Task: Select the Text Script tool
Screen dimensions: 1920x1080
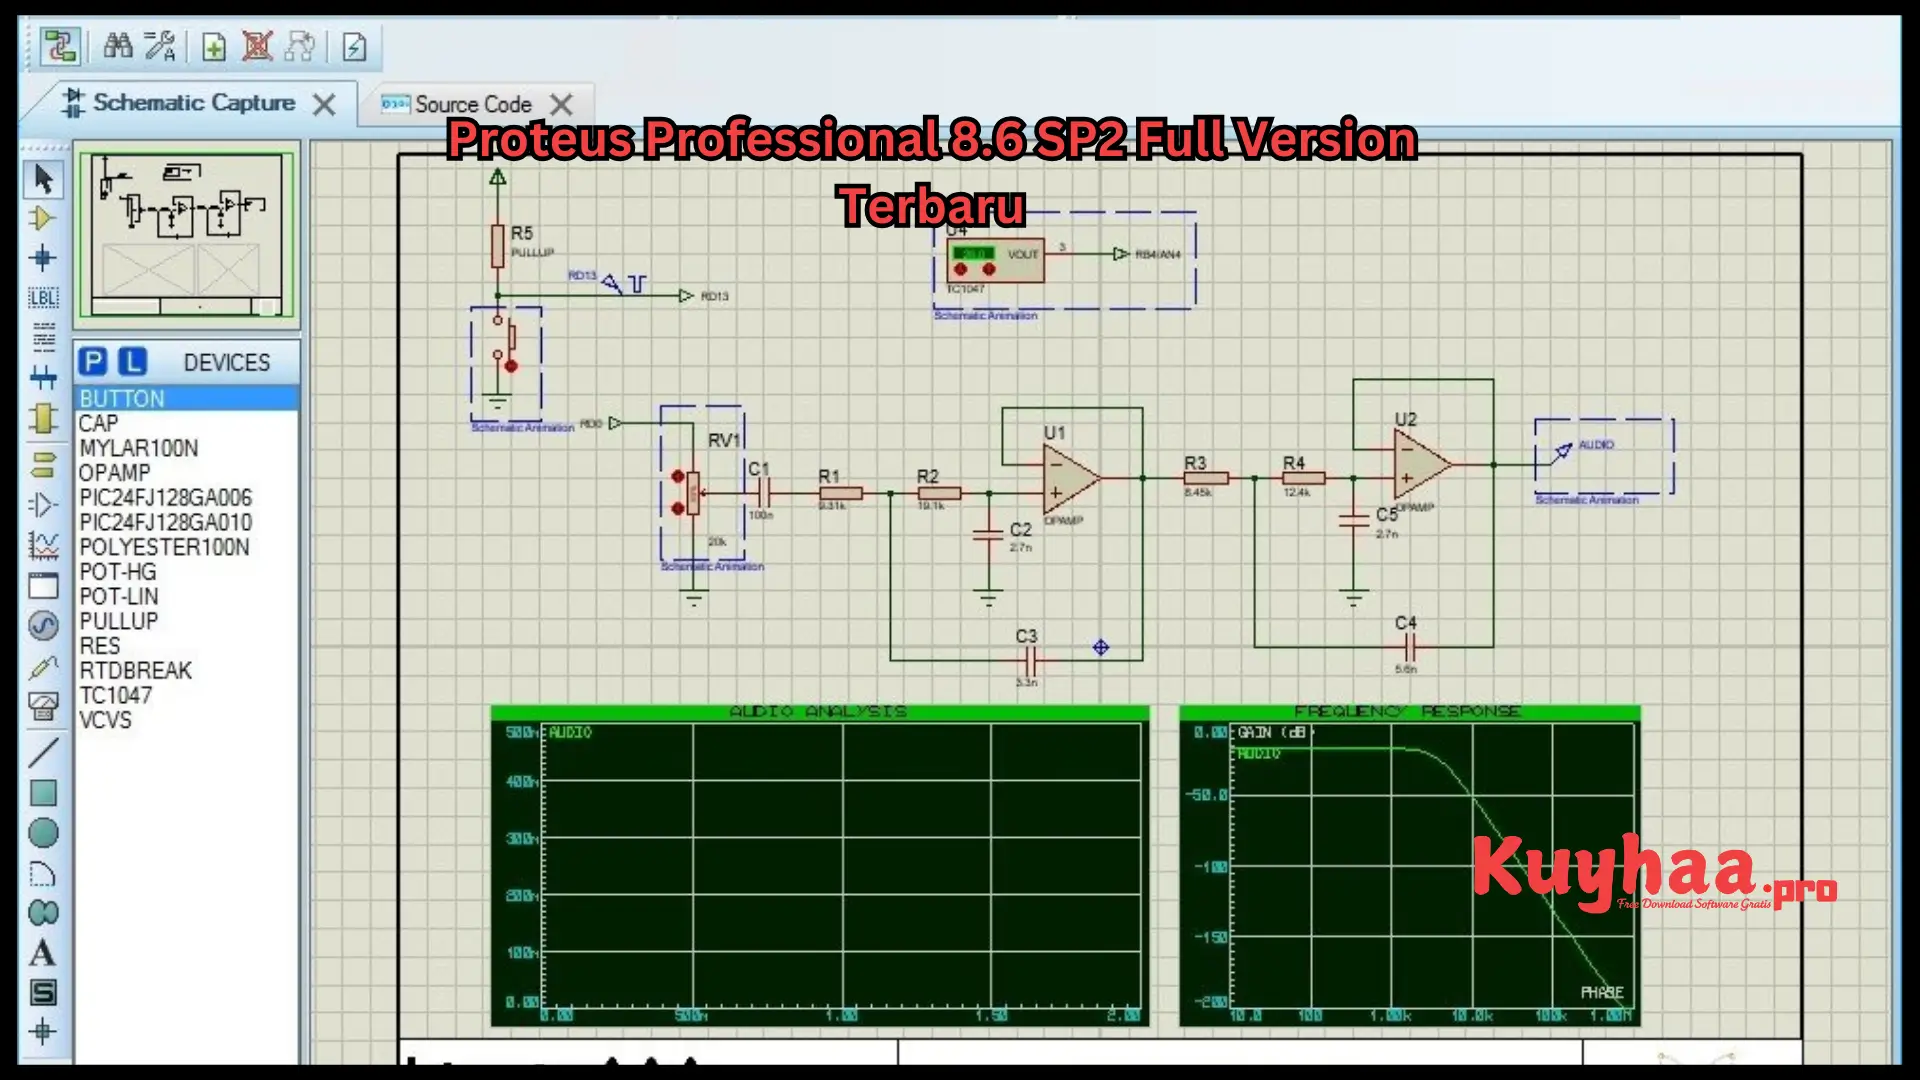Action: (43, 338)
